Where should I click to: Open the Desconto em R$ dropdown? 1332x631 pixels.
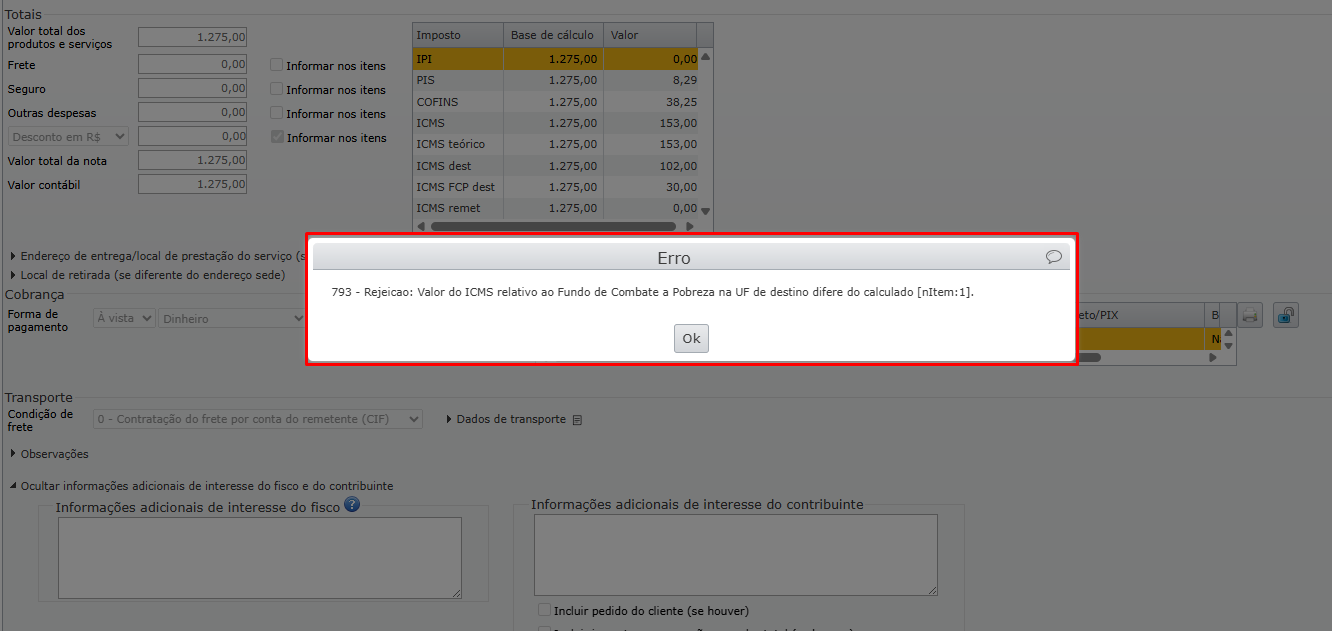click(68, 136)
